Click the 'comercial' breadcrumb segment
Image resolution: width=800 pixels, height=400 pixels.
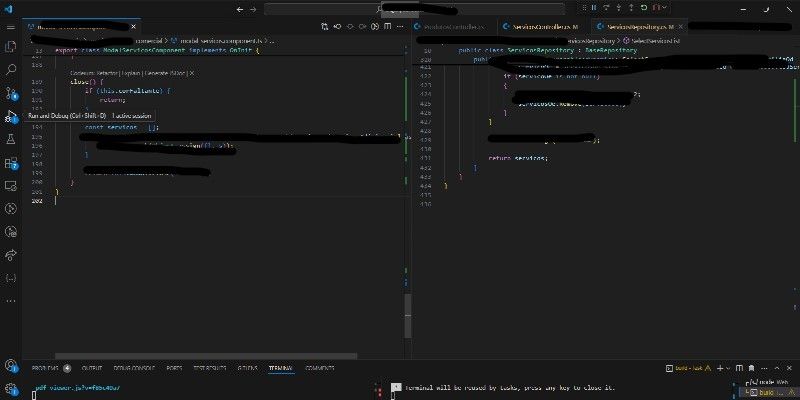(149, 40)
